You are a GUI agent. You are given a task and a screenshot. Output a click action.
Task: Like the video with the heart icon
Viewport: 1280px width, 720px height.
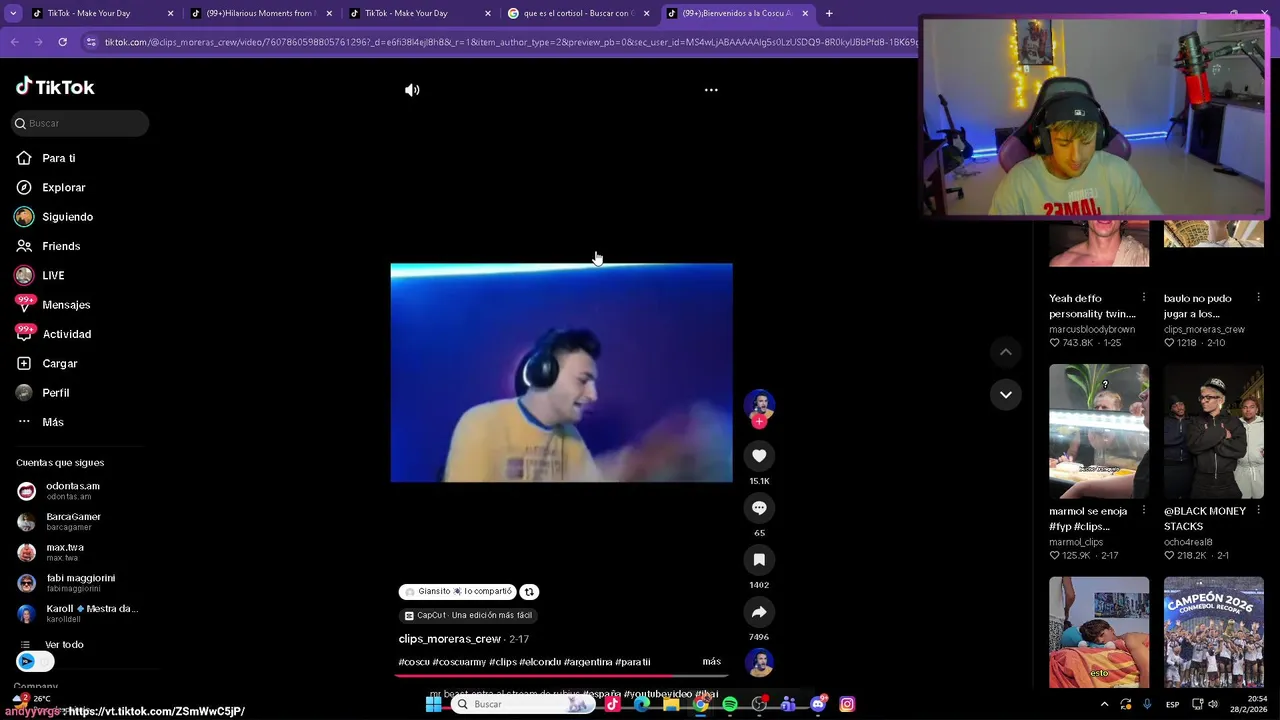pyautogui.click(x=759, y=456)
